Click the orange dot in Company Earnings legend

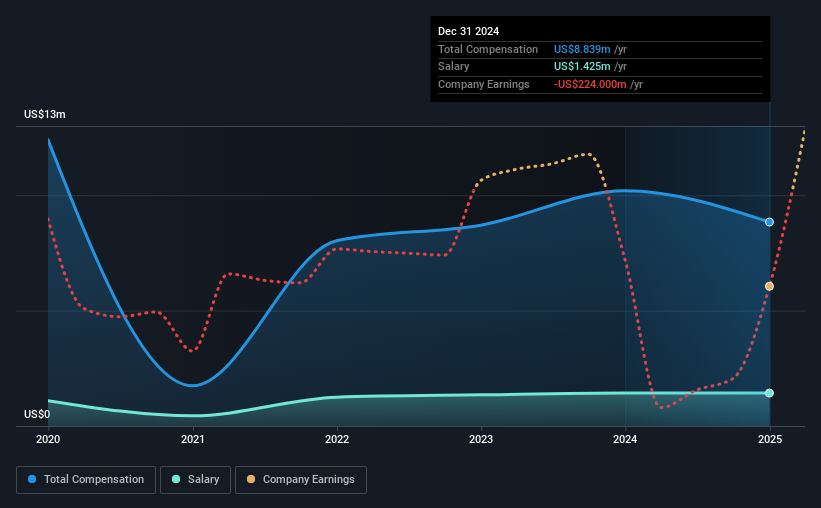251,479
